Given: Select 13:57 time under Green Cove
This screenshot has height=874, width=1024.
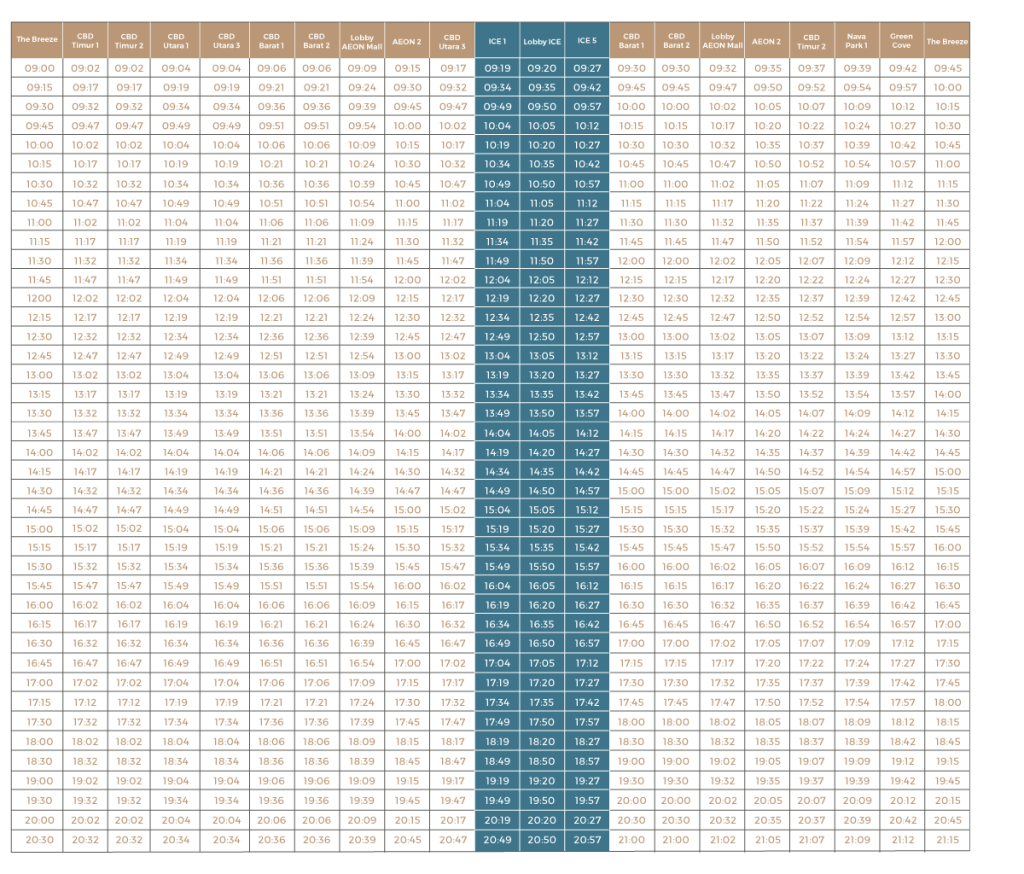Looking at the screenshot, I should click(x=902, y=395).
